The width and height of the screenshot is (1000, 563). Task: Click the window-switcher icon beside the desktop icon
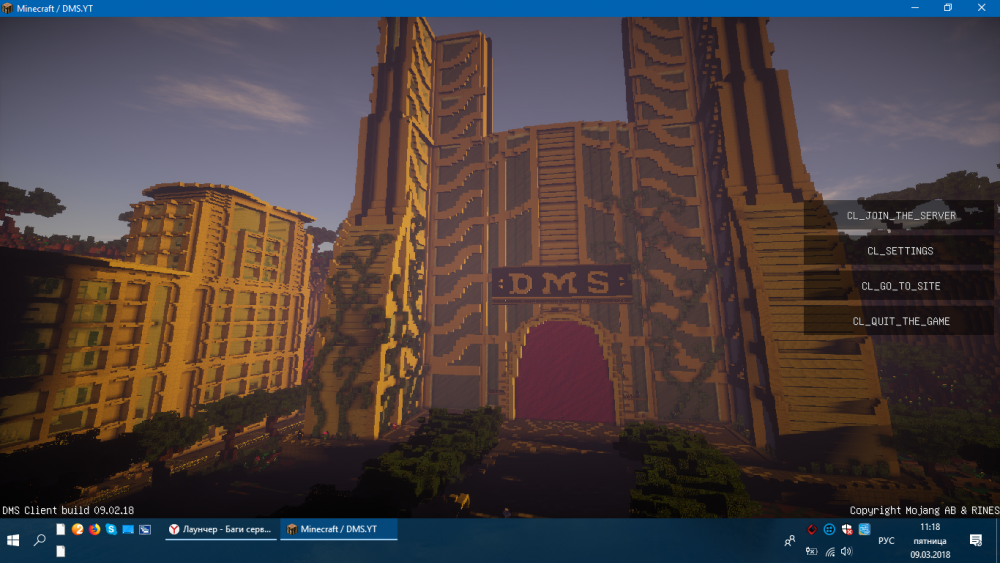145,529
